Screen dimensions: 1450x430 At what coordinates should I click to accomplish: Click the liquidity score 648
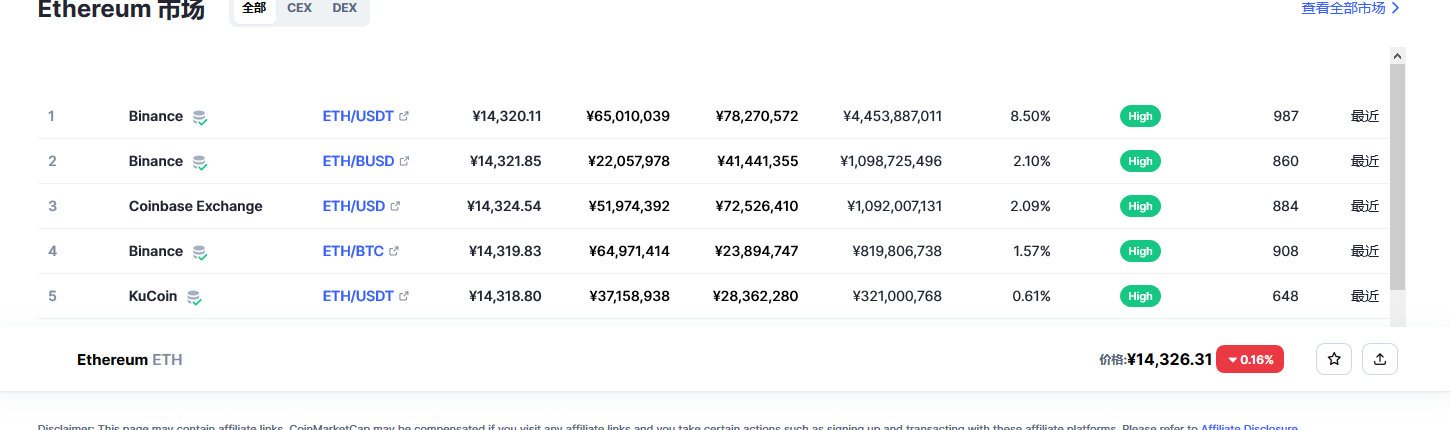[x=1286, y=296]
